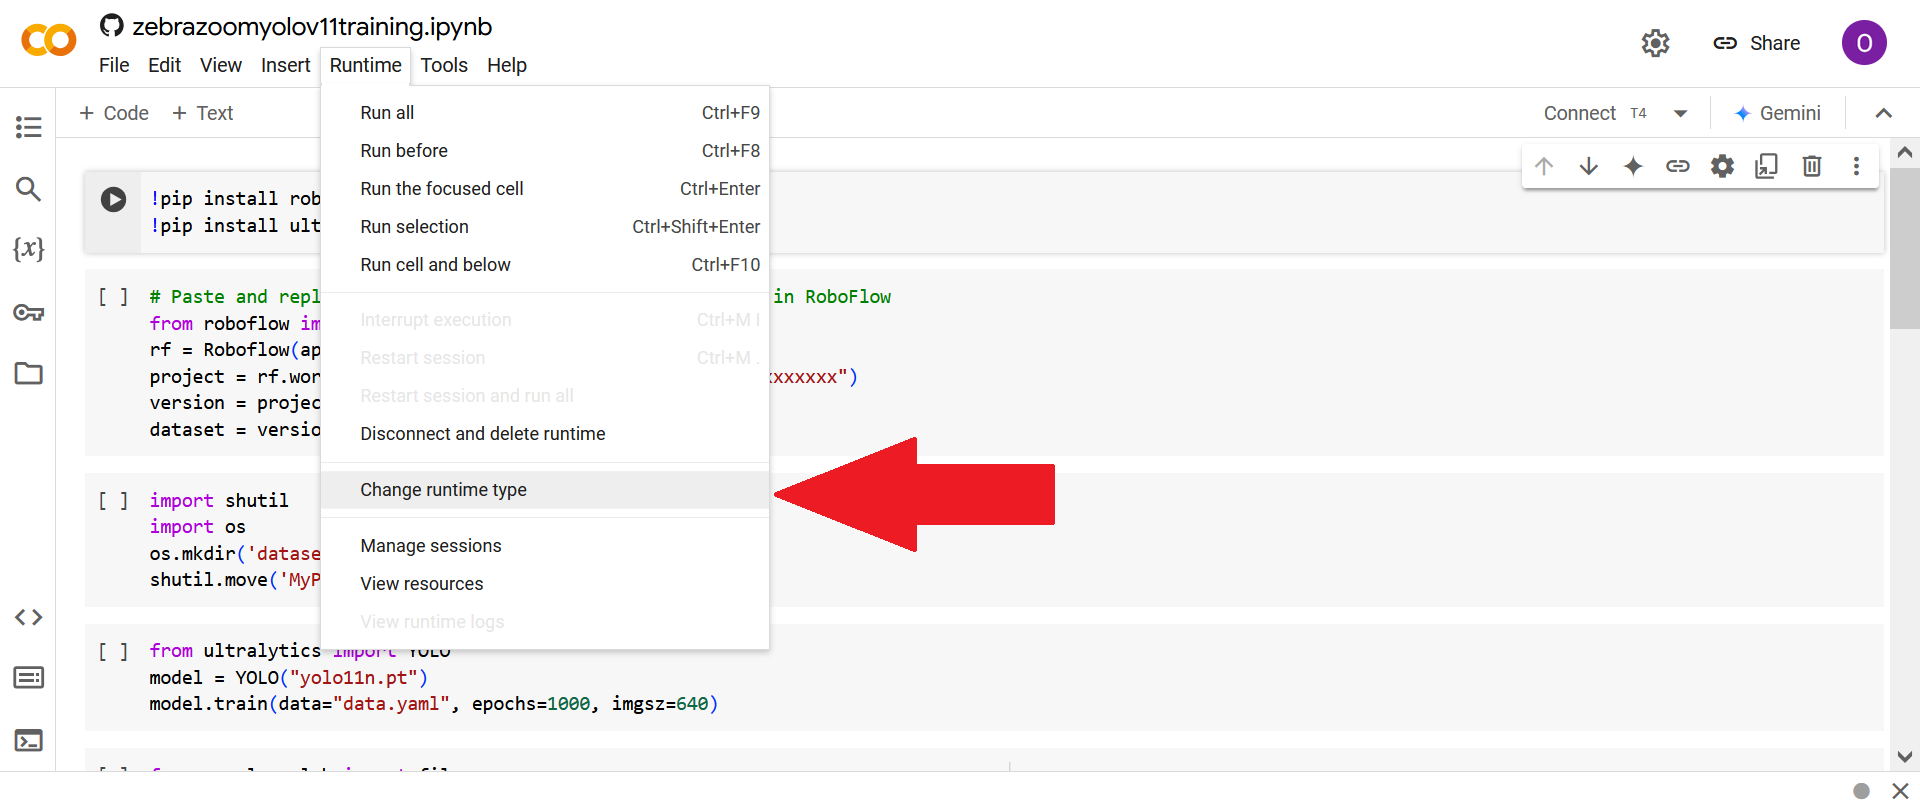Click the cell Gemini sparkle icon
Screen dimensions: 1920x808
point(1633,166)
